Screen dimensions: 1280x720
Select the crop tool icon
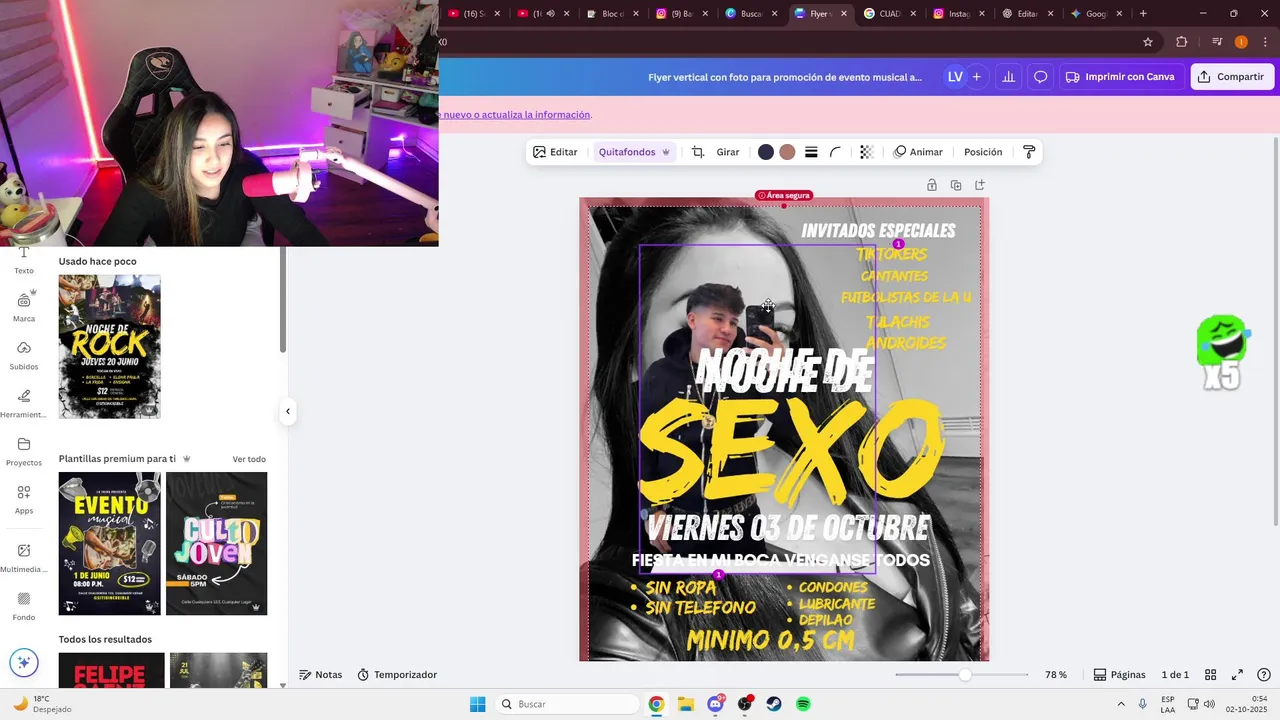point(698,152)
